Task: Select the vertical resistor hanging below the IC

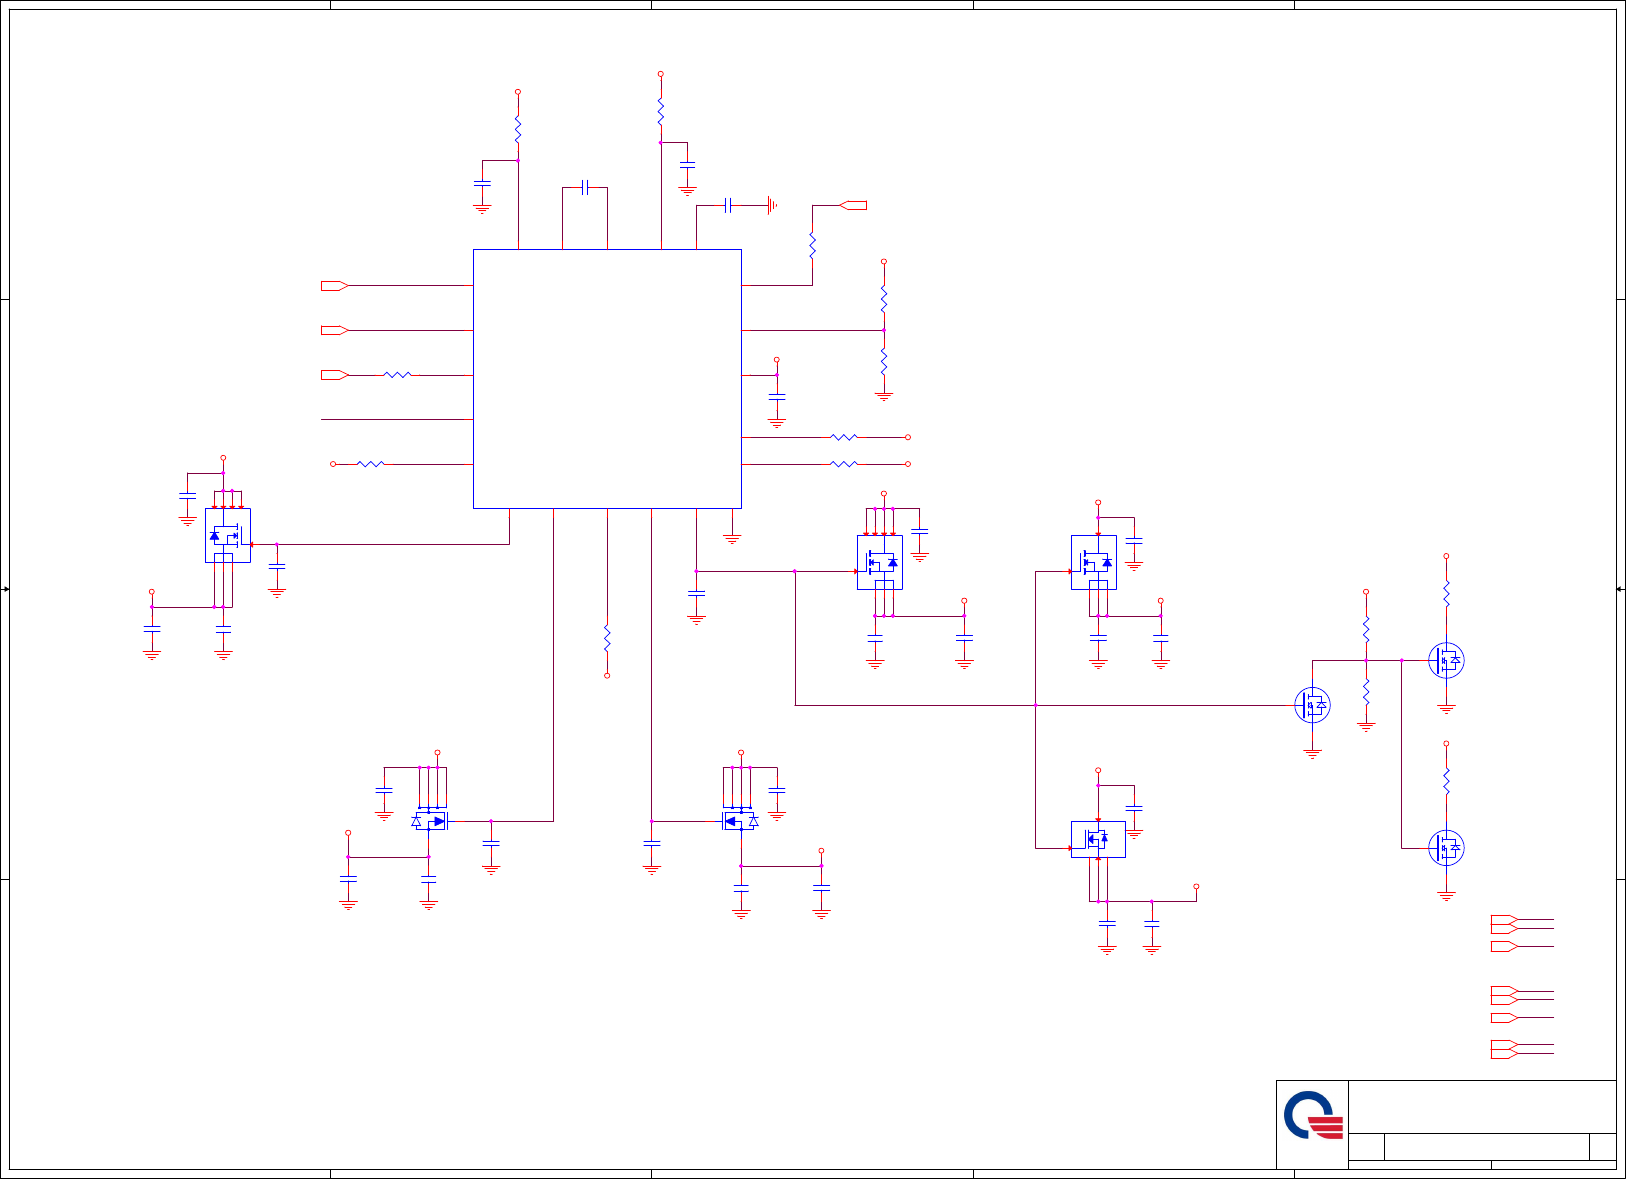Action: click(x=607, y=638)
